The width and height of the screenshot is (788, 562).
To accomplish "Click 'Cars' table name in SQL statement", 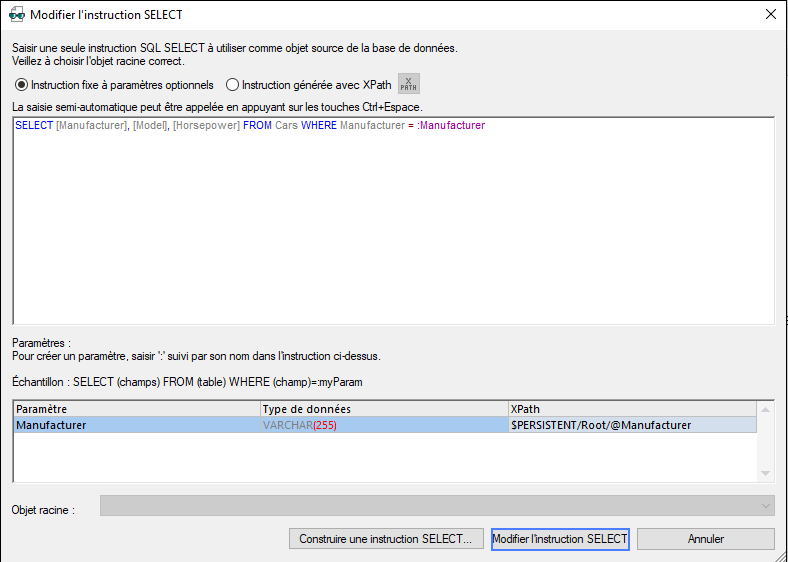I will 286,125.
